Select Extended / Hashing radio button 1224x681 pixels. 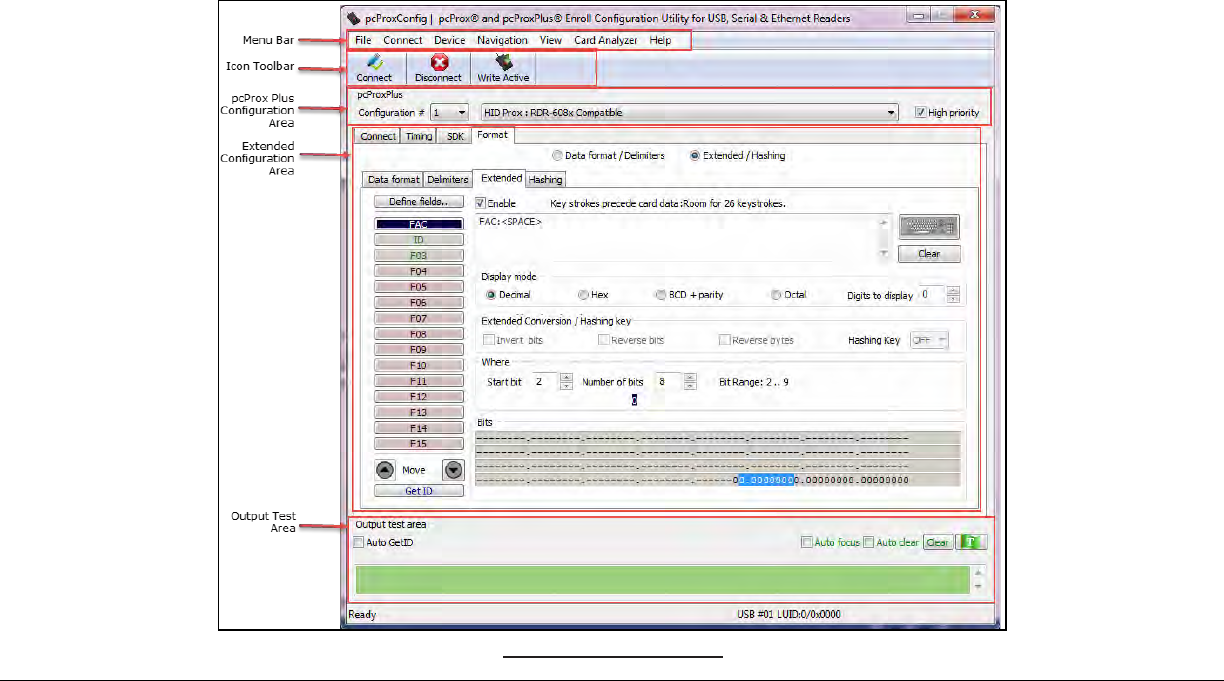(x=695, y=156)
